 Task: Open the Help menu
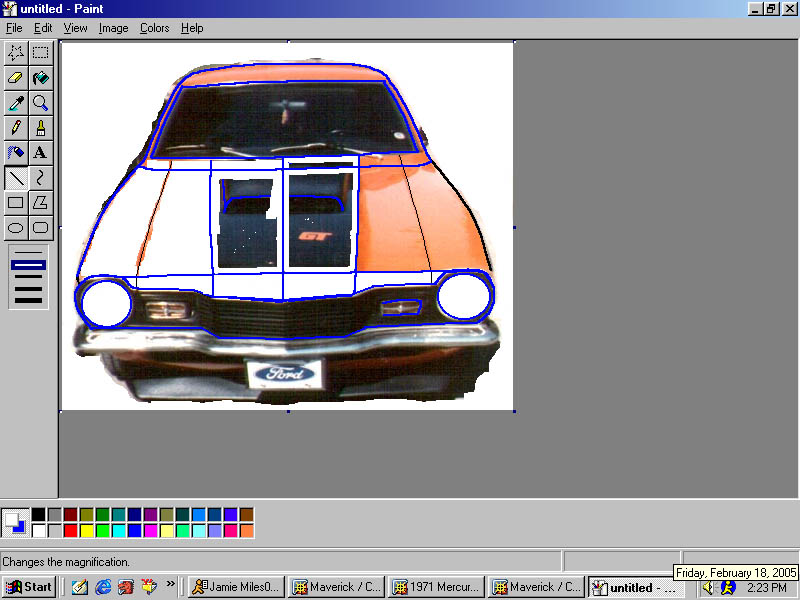pyautogui.click(x=192, y=28)
